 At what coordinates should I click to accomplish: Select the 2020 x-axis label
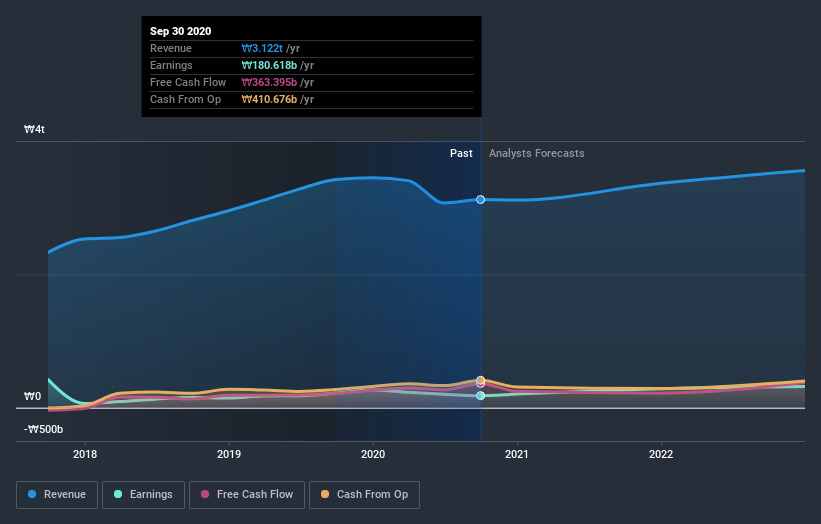coord(373,454)
